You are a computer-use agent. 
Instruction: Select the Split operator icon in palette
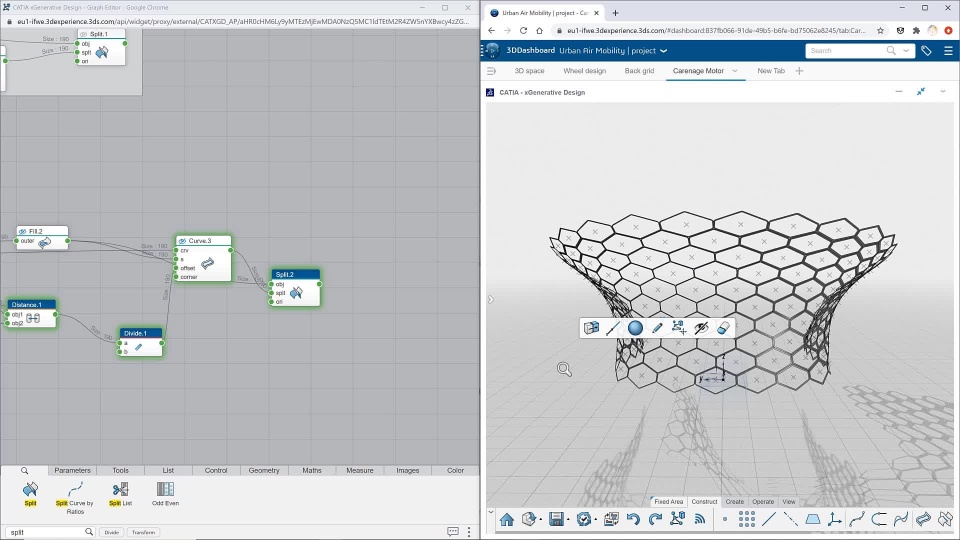tap(30, 489)
